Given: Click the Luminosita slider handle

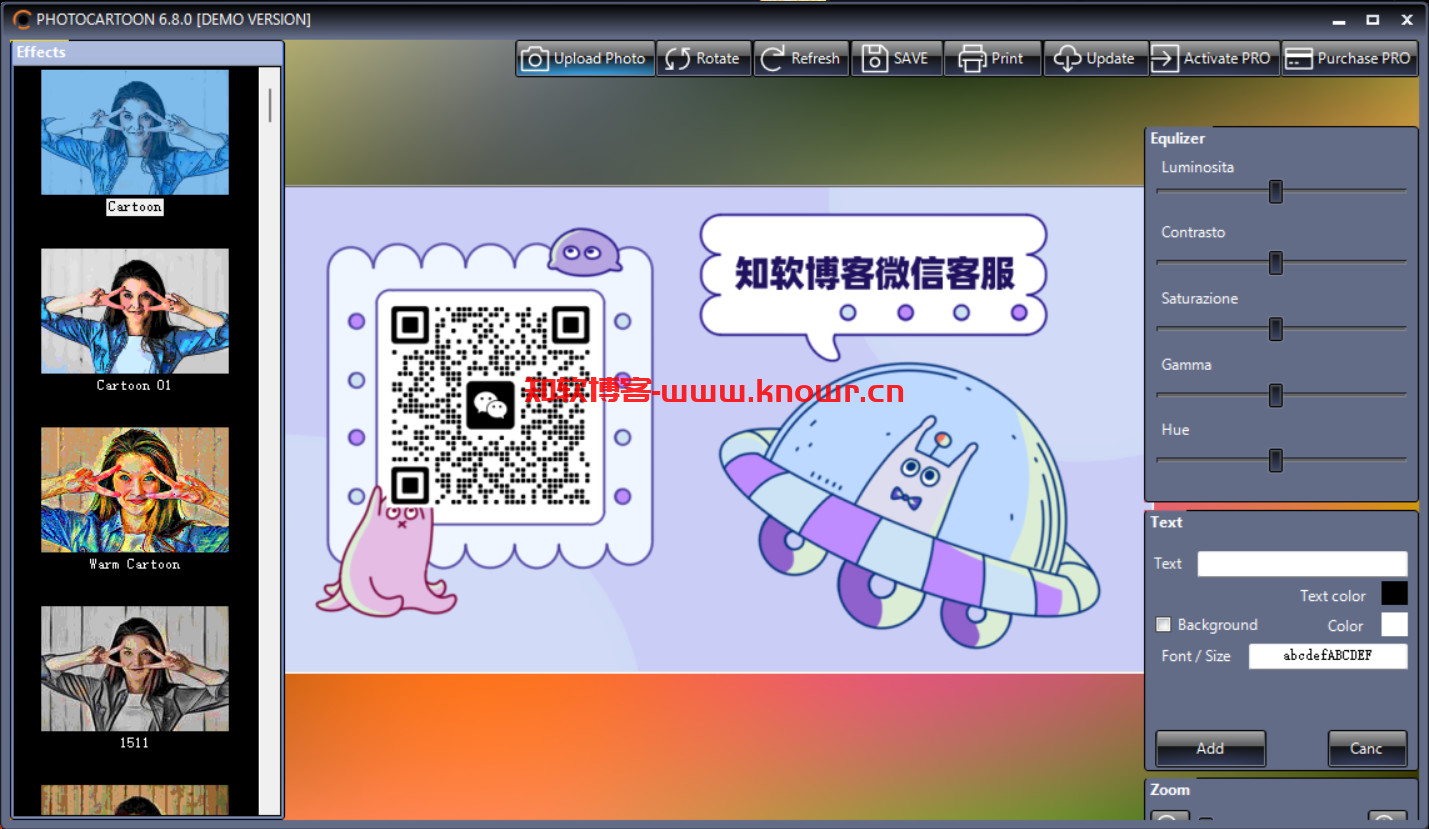Looking at the screenshot, I should (x=1276, y=191).
